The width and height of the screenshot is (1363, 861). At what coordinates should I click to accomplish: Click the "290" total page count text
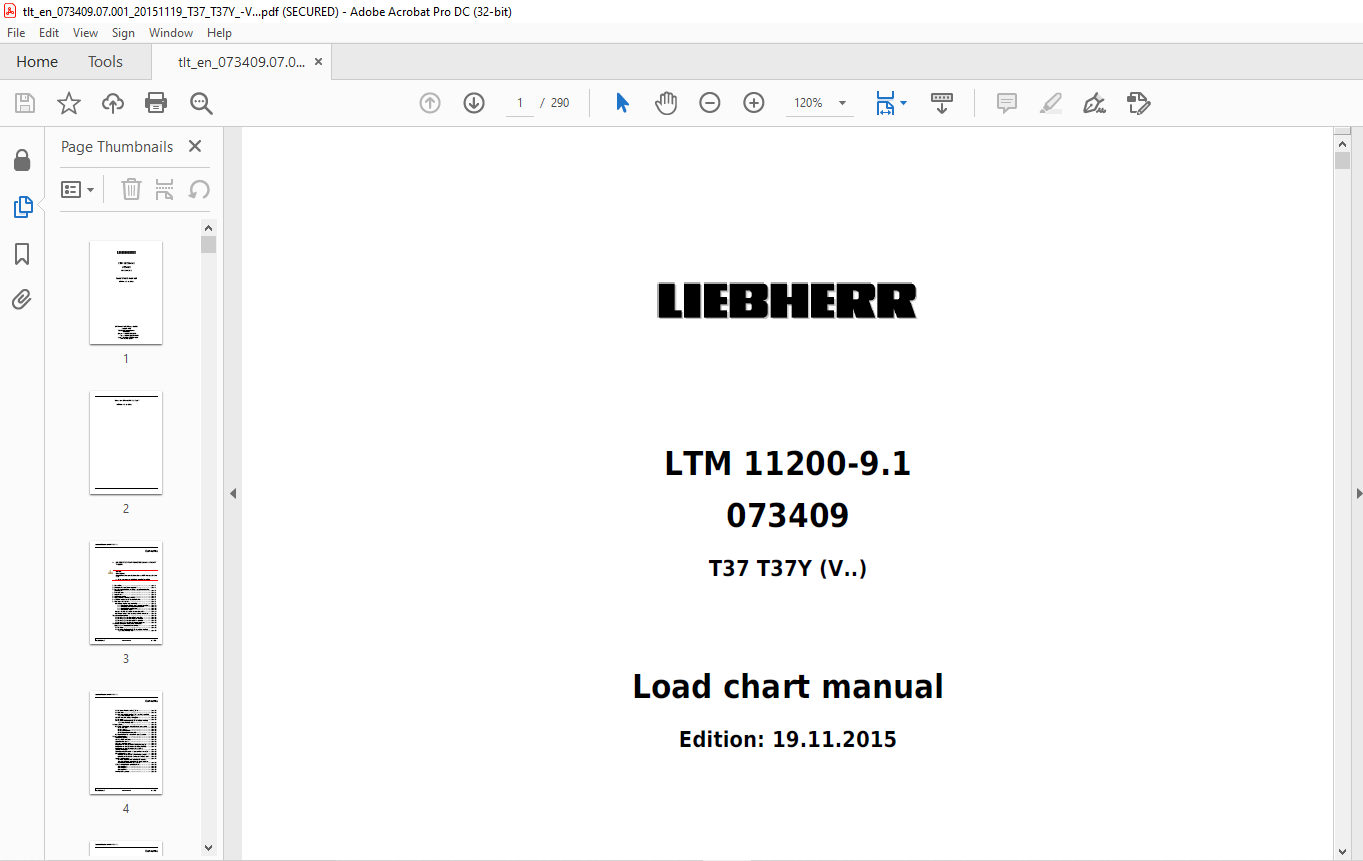click(560, 103)
